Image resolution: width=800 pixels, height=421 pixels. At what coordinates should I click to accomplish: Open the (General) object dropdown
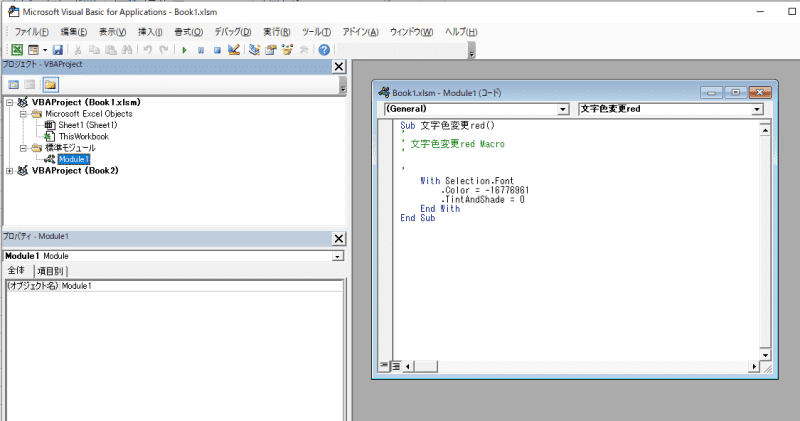tap(563, 109)
